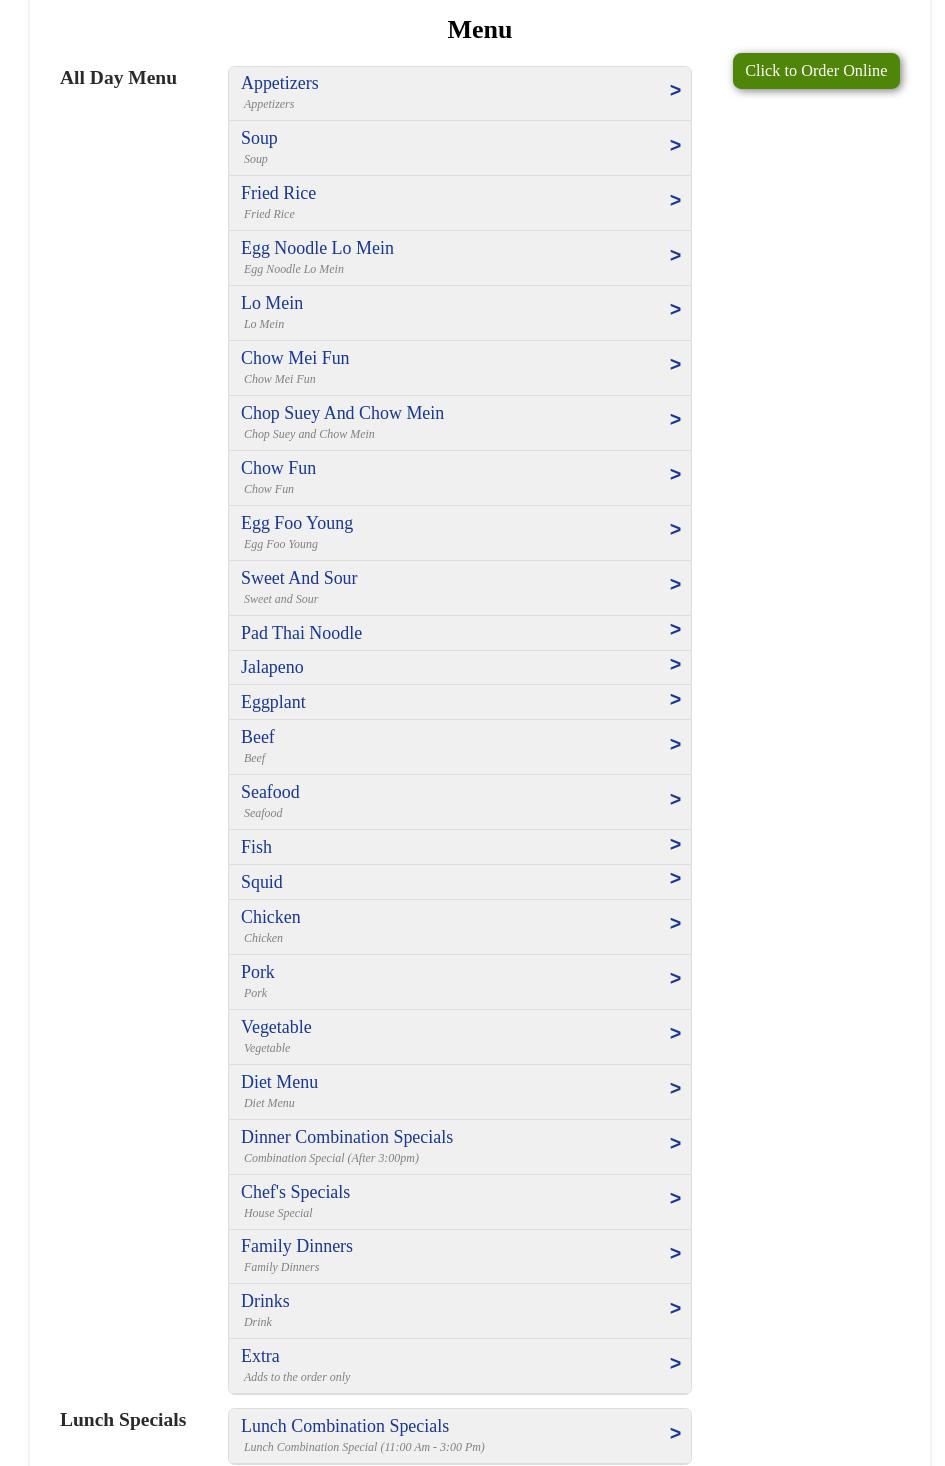Open the Chef's Specials category

pyautogui.click(x=295, y=1192)
